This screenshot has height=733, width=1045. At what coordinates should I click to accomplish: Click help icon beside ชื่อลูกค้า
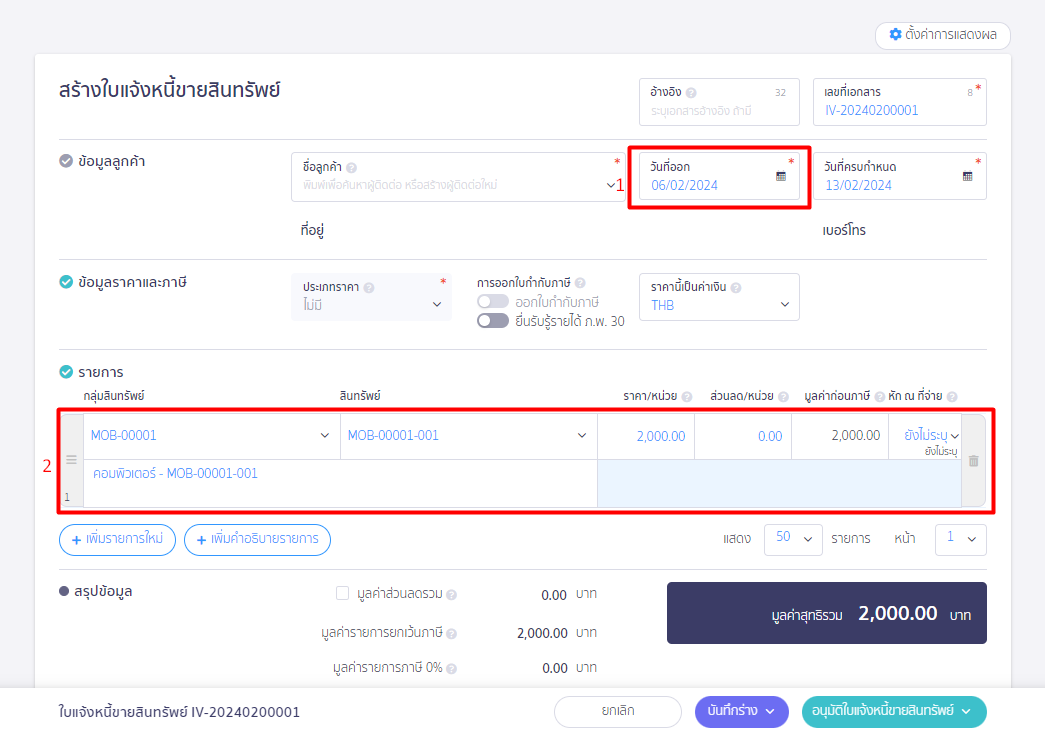pos(351,168)
